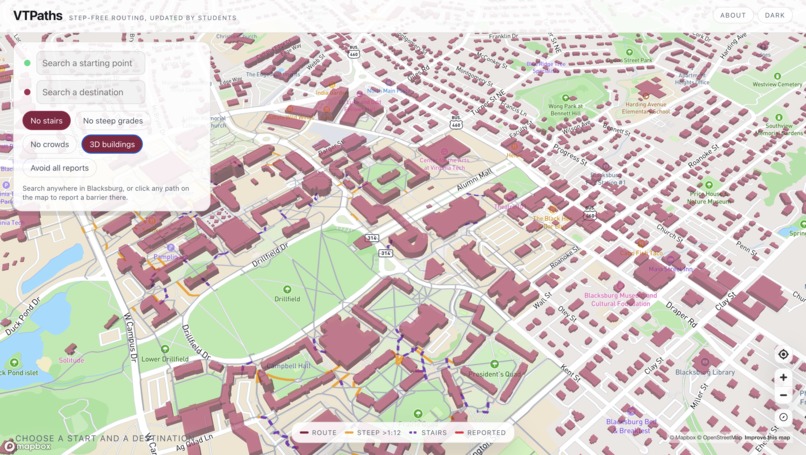Open the OpenStreetMap attribution link
This screenshot has width=806, height=455.
click(719, 438)
